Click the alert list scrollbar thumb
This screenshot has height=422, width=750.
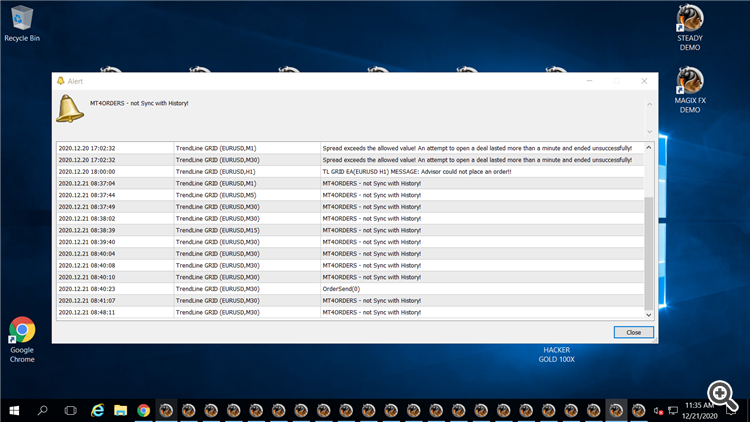649,254
